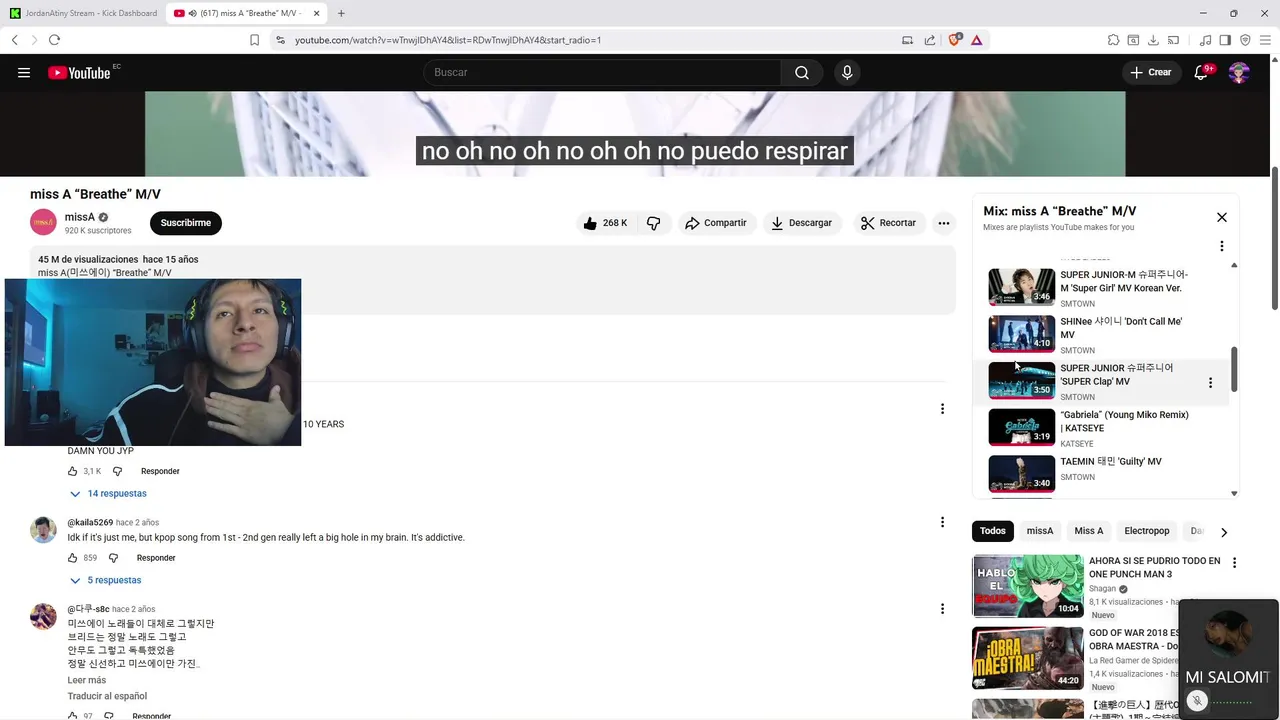Click the Crear create button
The width and height of the screenshot is (1280, 720).
point(1151,72)
